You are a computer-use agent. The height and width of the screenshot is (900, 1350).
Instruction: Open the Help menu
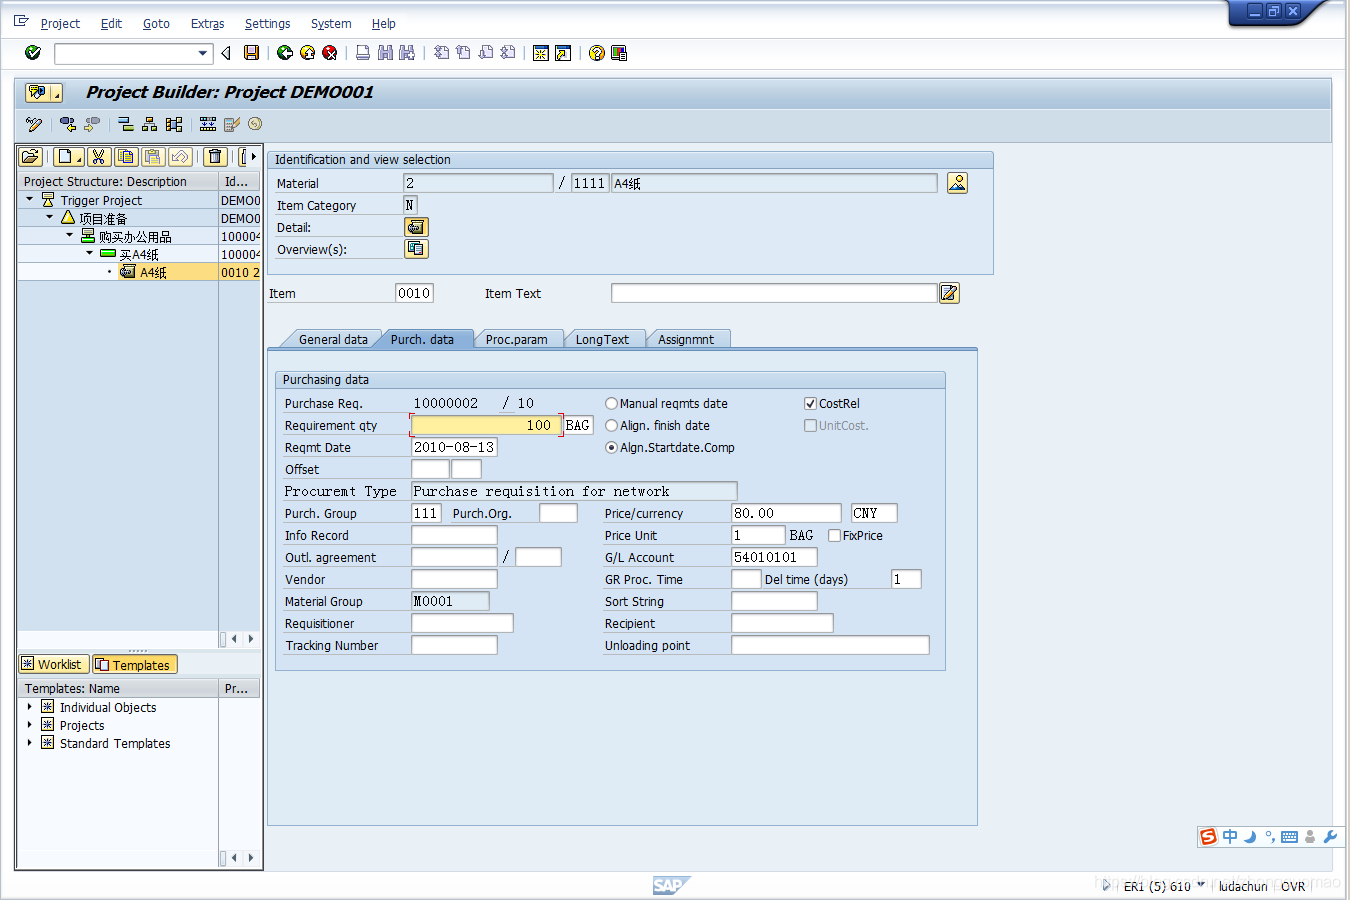point(383,23)
